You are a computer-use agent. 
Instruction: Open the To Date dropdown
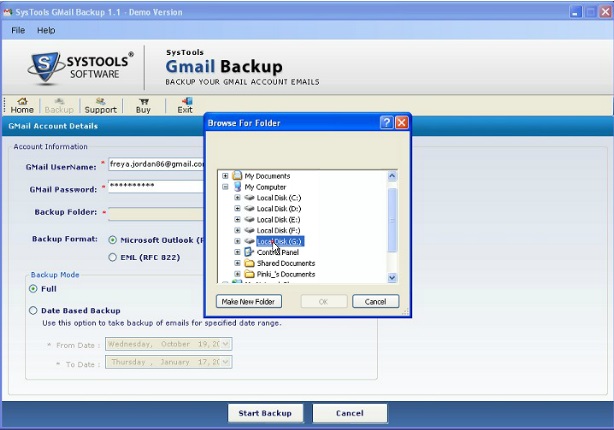point(226,362)
